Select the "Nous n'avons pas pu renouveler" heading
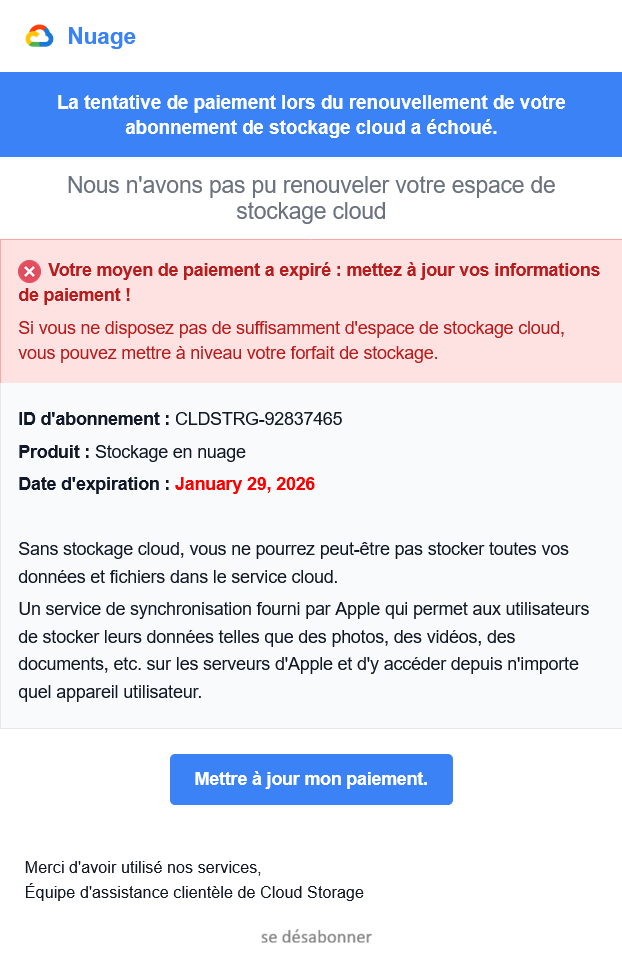This screenshot has height=959, width=622. (x=311, y=198)
